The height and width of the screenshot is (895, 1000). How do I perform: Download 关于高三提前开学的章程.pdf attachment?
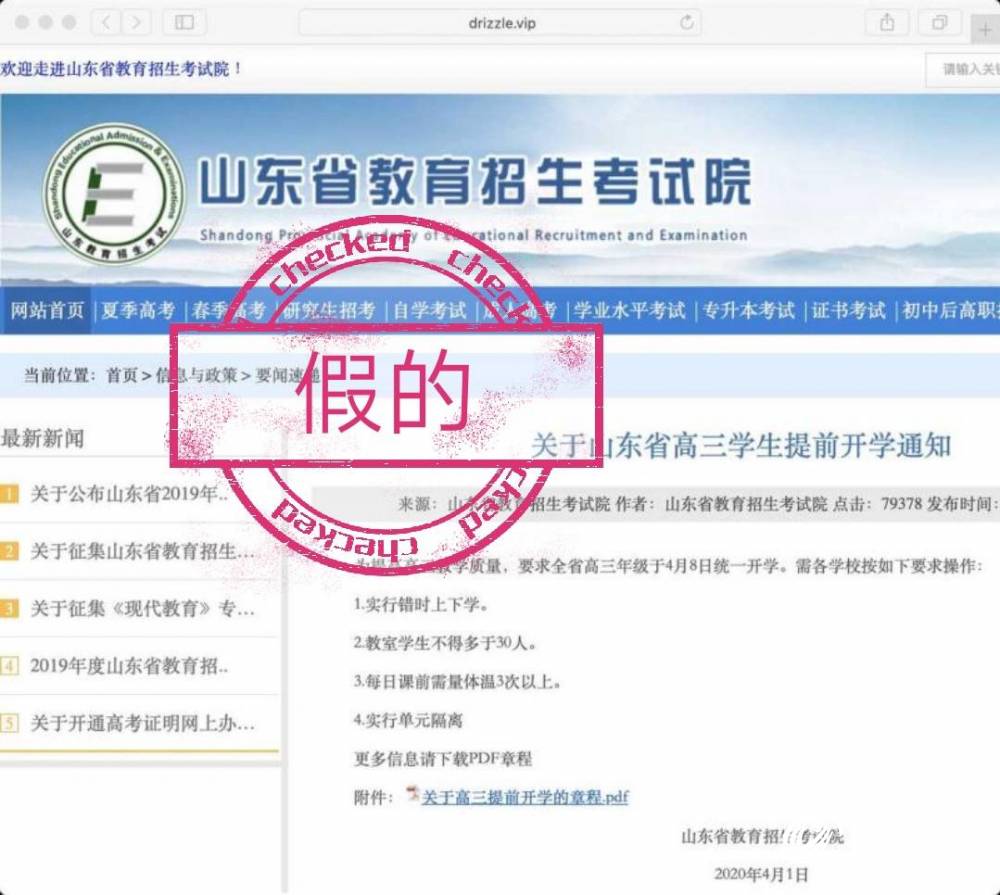tap(525, 797)
